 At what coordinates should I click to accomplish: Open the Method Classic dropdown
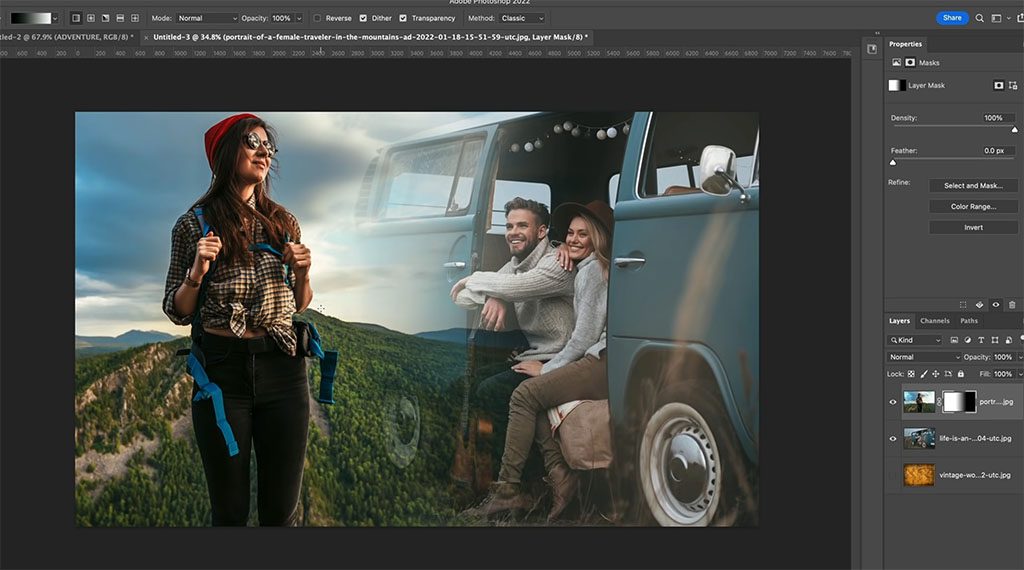(x=522, y=18)
